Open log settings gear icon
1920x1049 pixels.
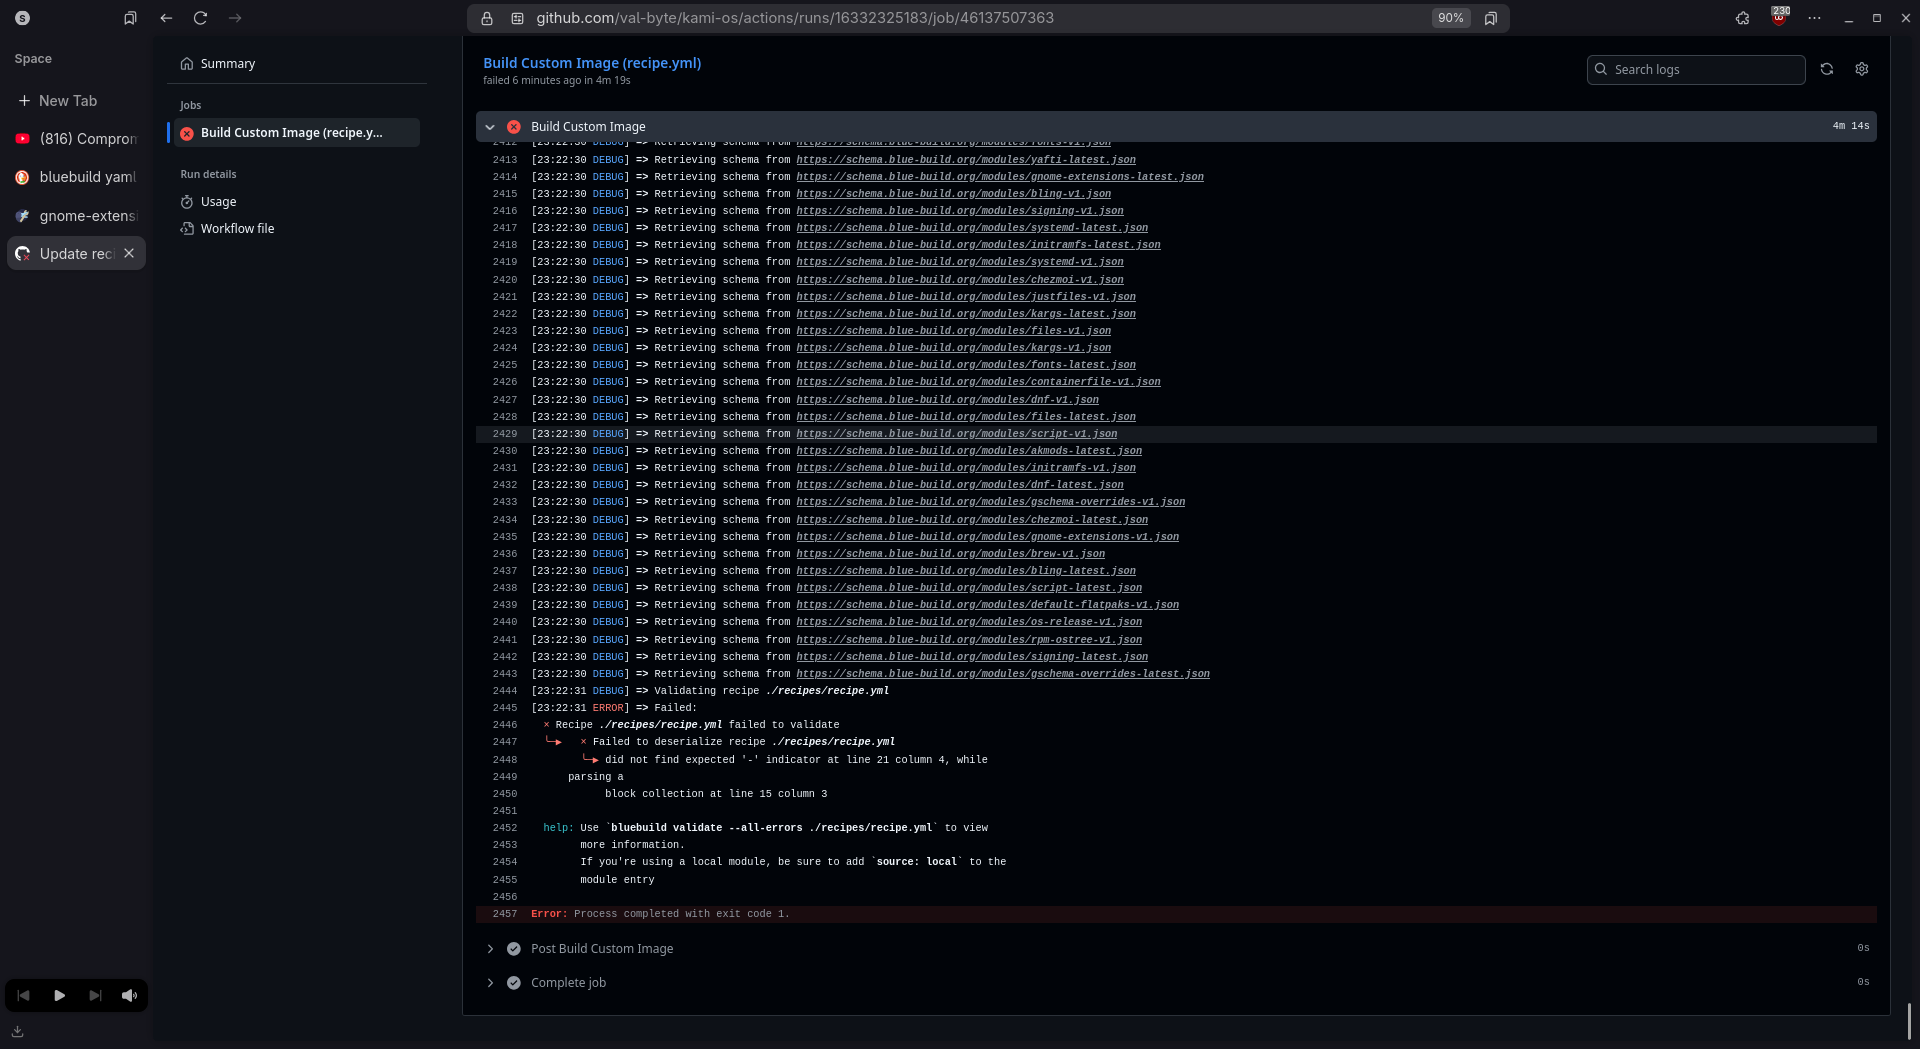click(x=1861, y=69)
